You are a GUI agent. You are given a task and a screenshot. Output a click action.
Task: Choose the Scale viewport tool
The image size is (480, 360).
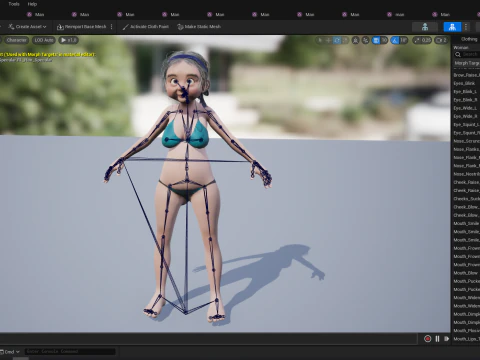[345, 40]
